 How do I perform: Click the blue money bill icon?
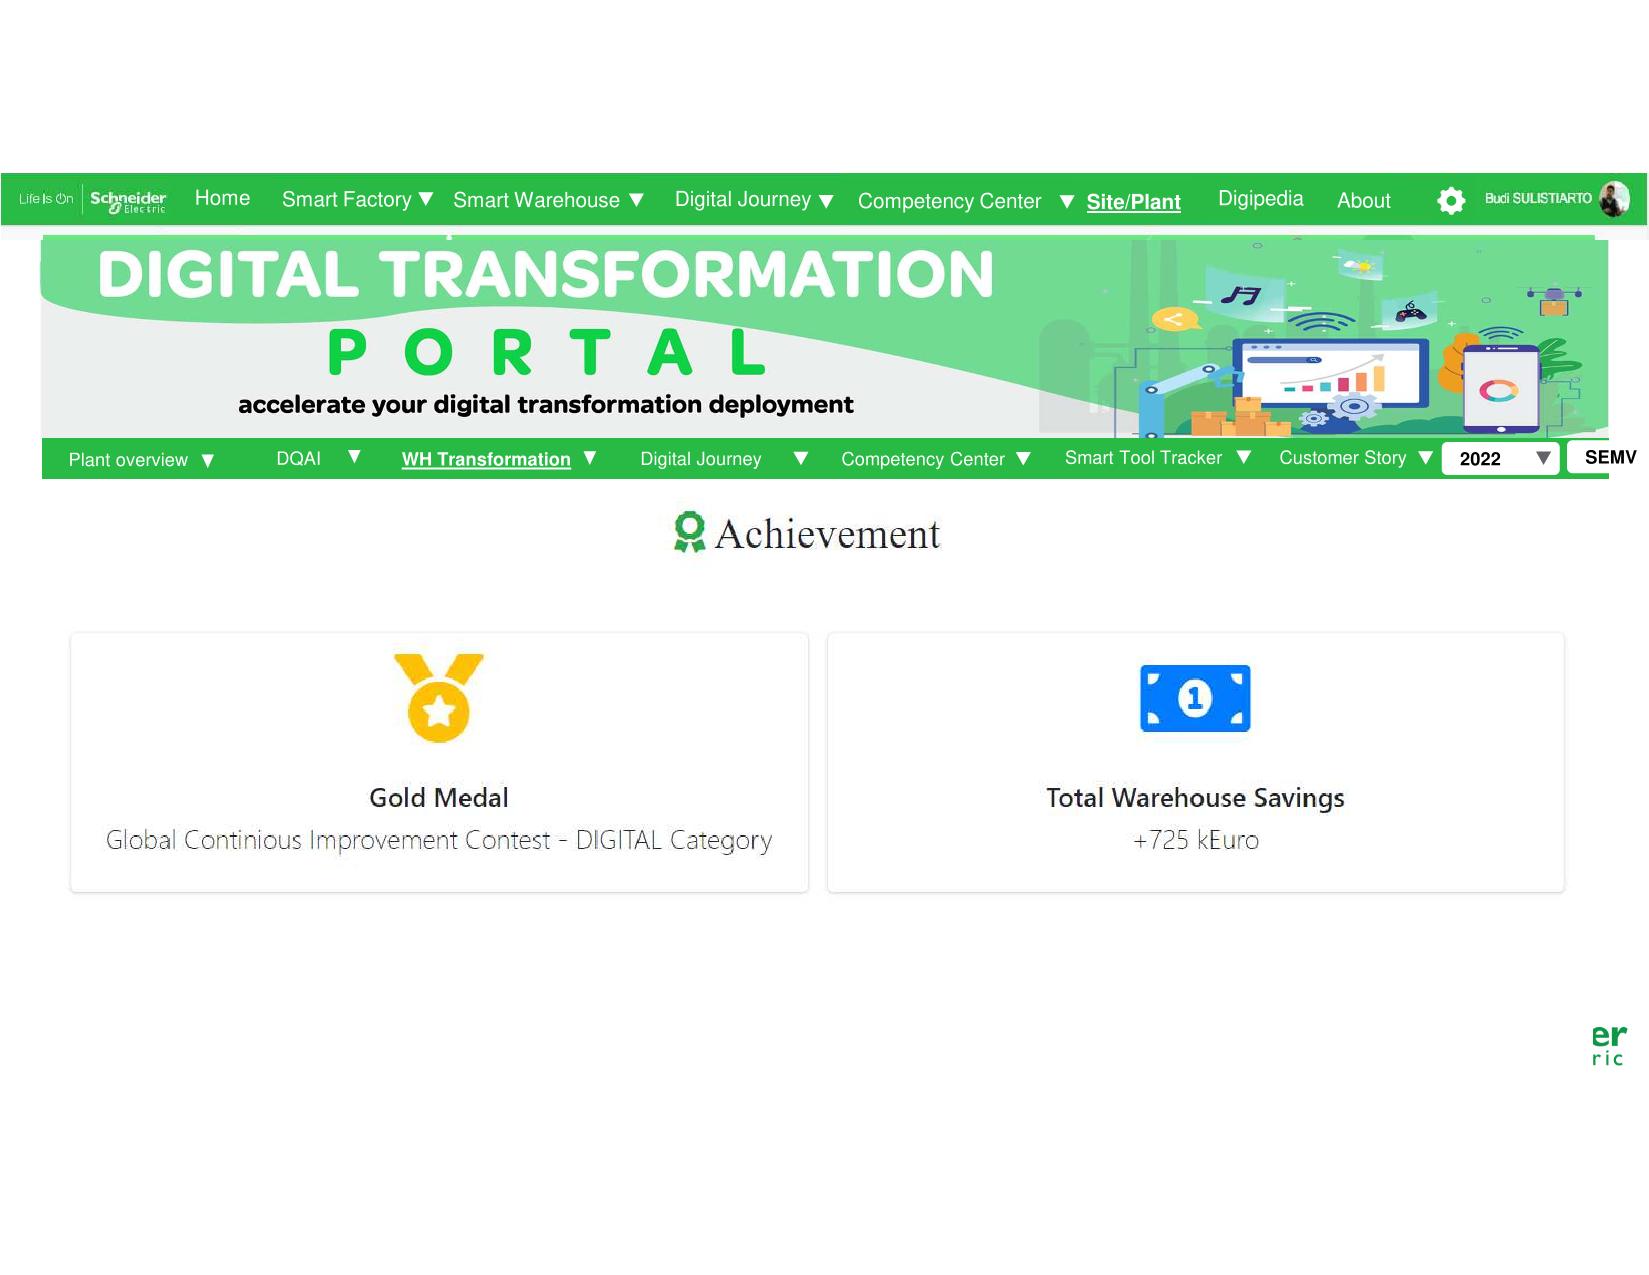coord(1195,698)
